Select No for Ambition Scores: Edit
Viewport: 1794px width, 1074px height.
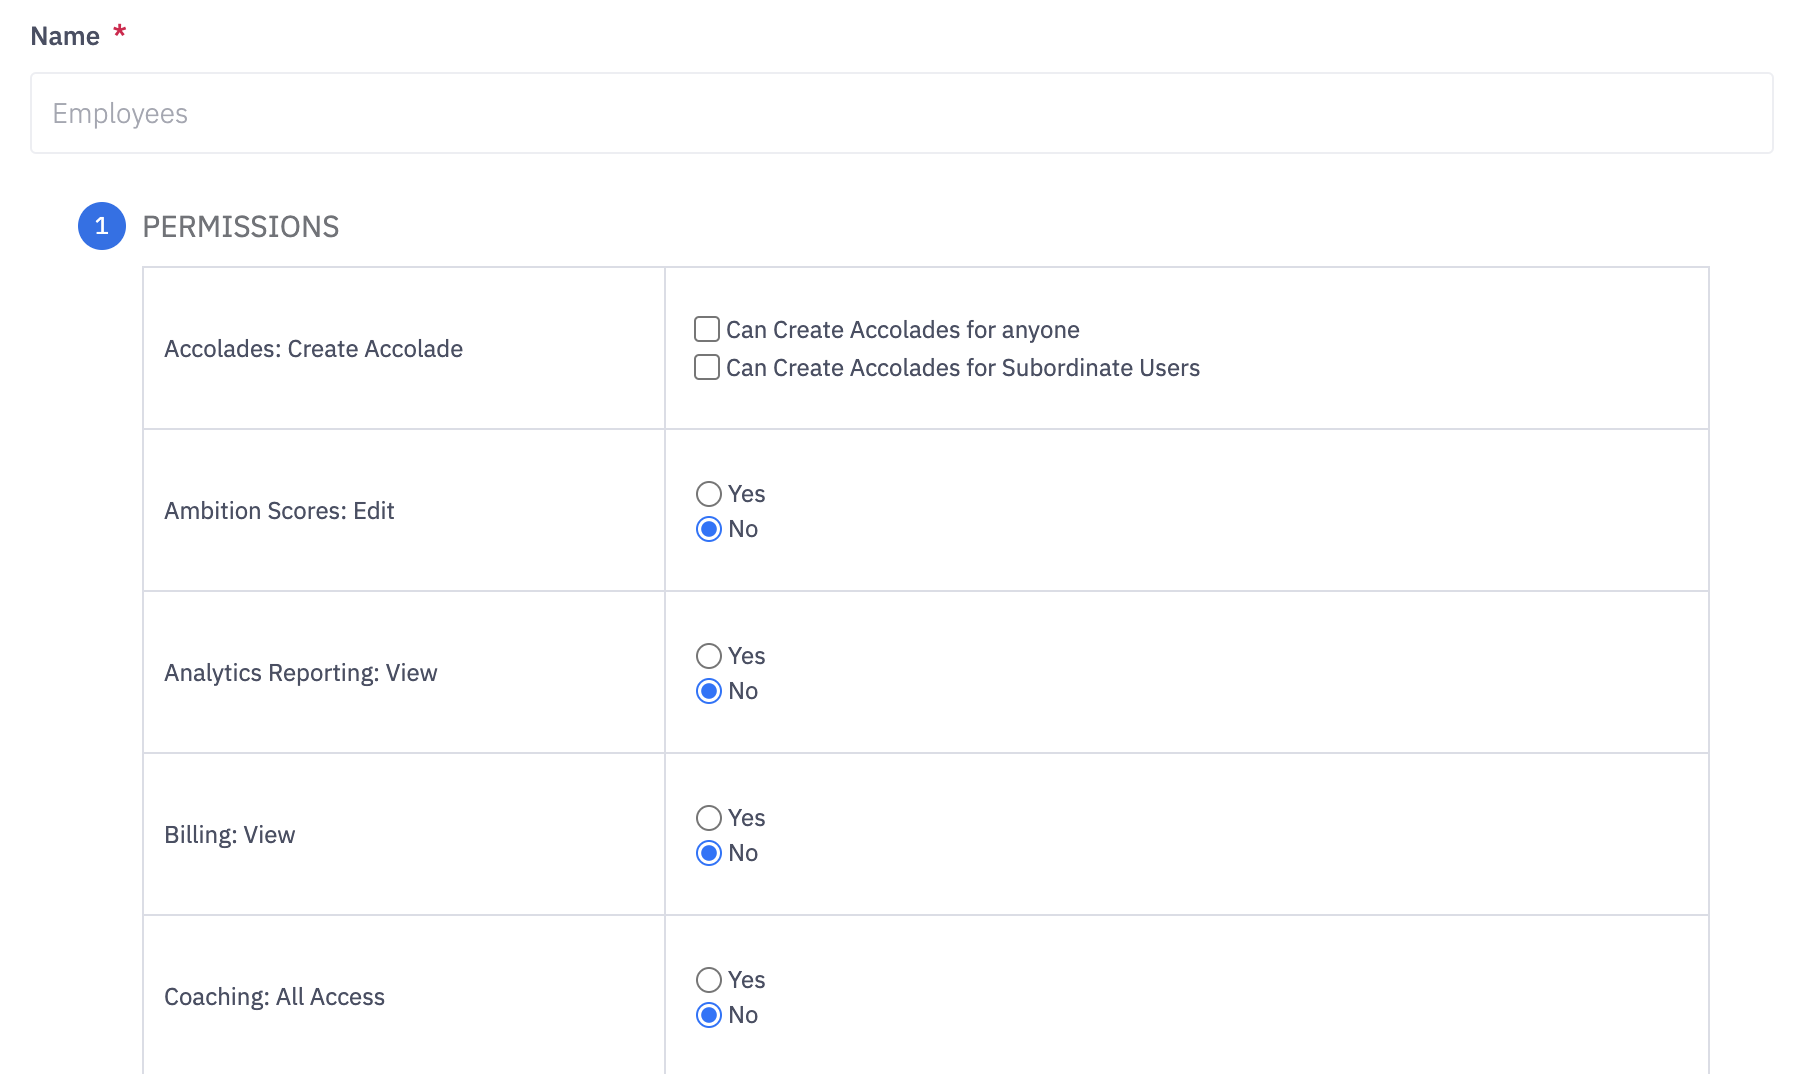click(709, 529)
